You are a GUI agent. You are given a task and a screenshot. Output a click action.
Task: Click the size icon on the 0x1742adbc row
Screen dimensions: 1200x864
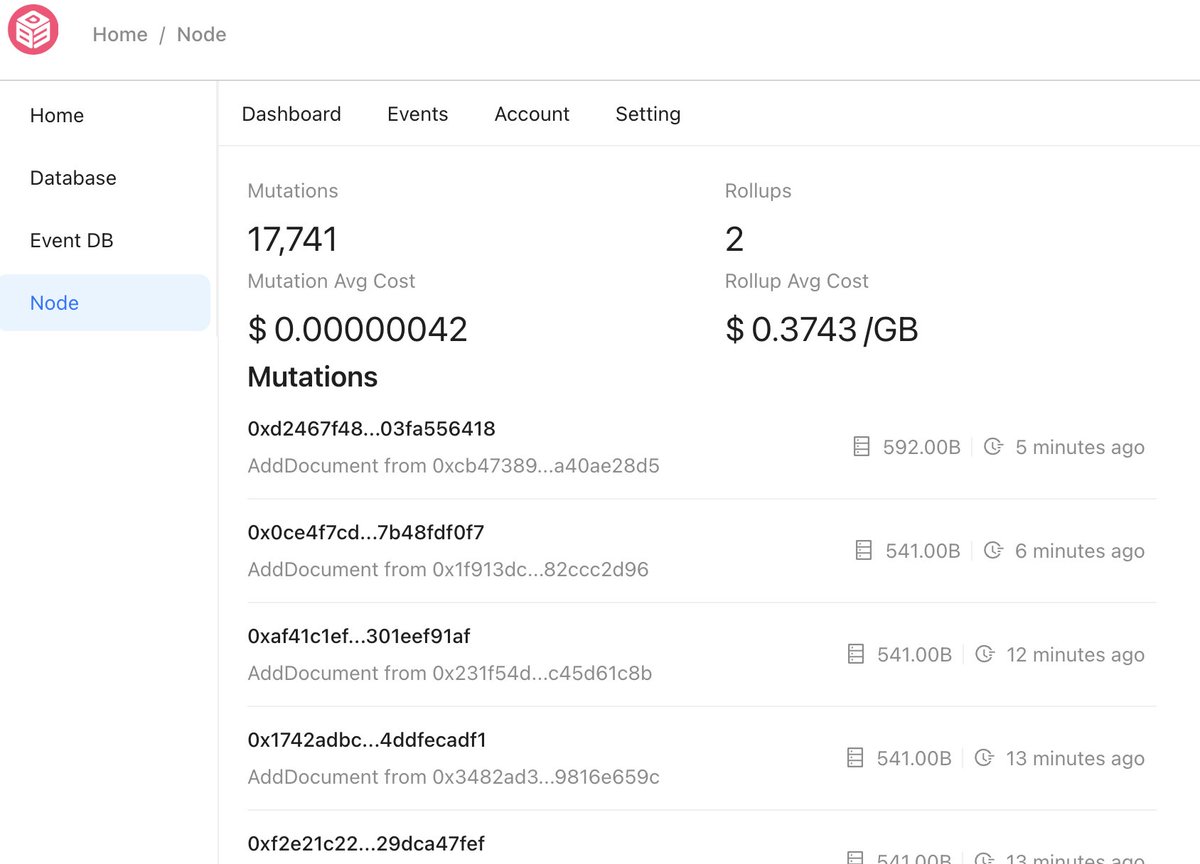(855, 758)
